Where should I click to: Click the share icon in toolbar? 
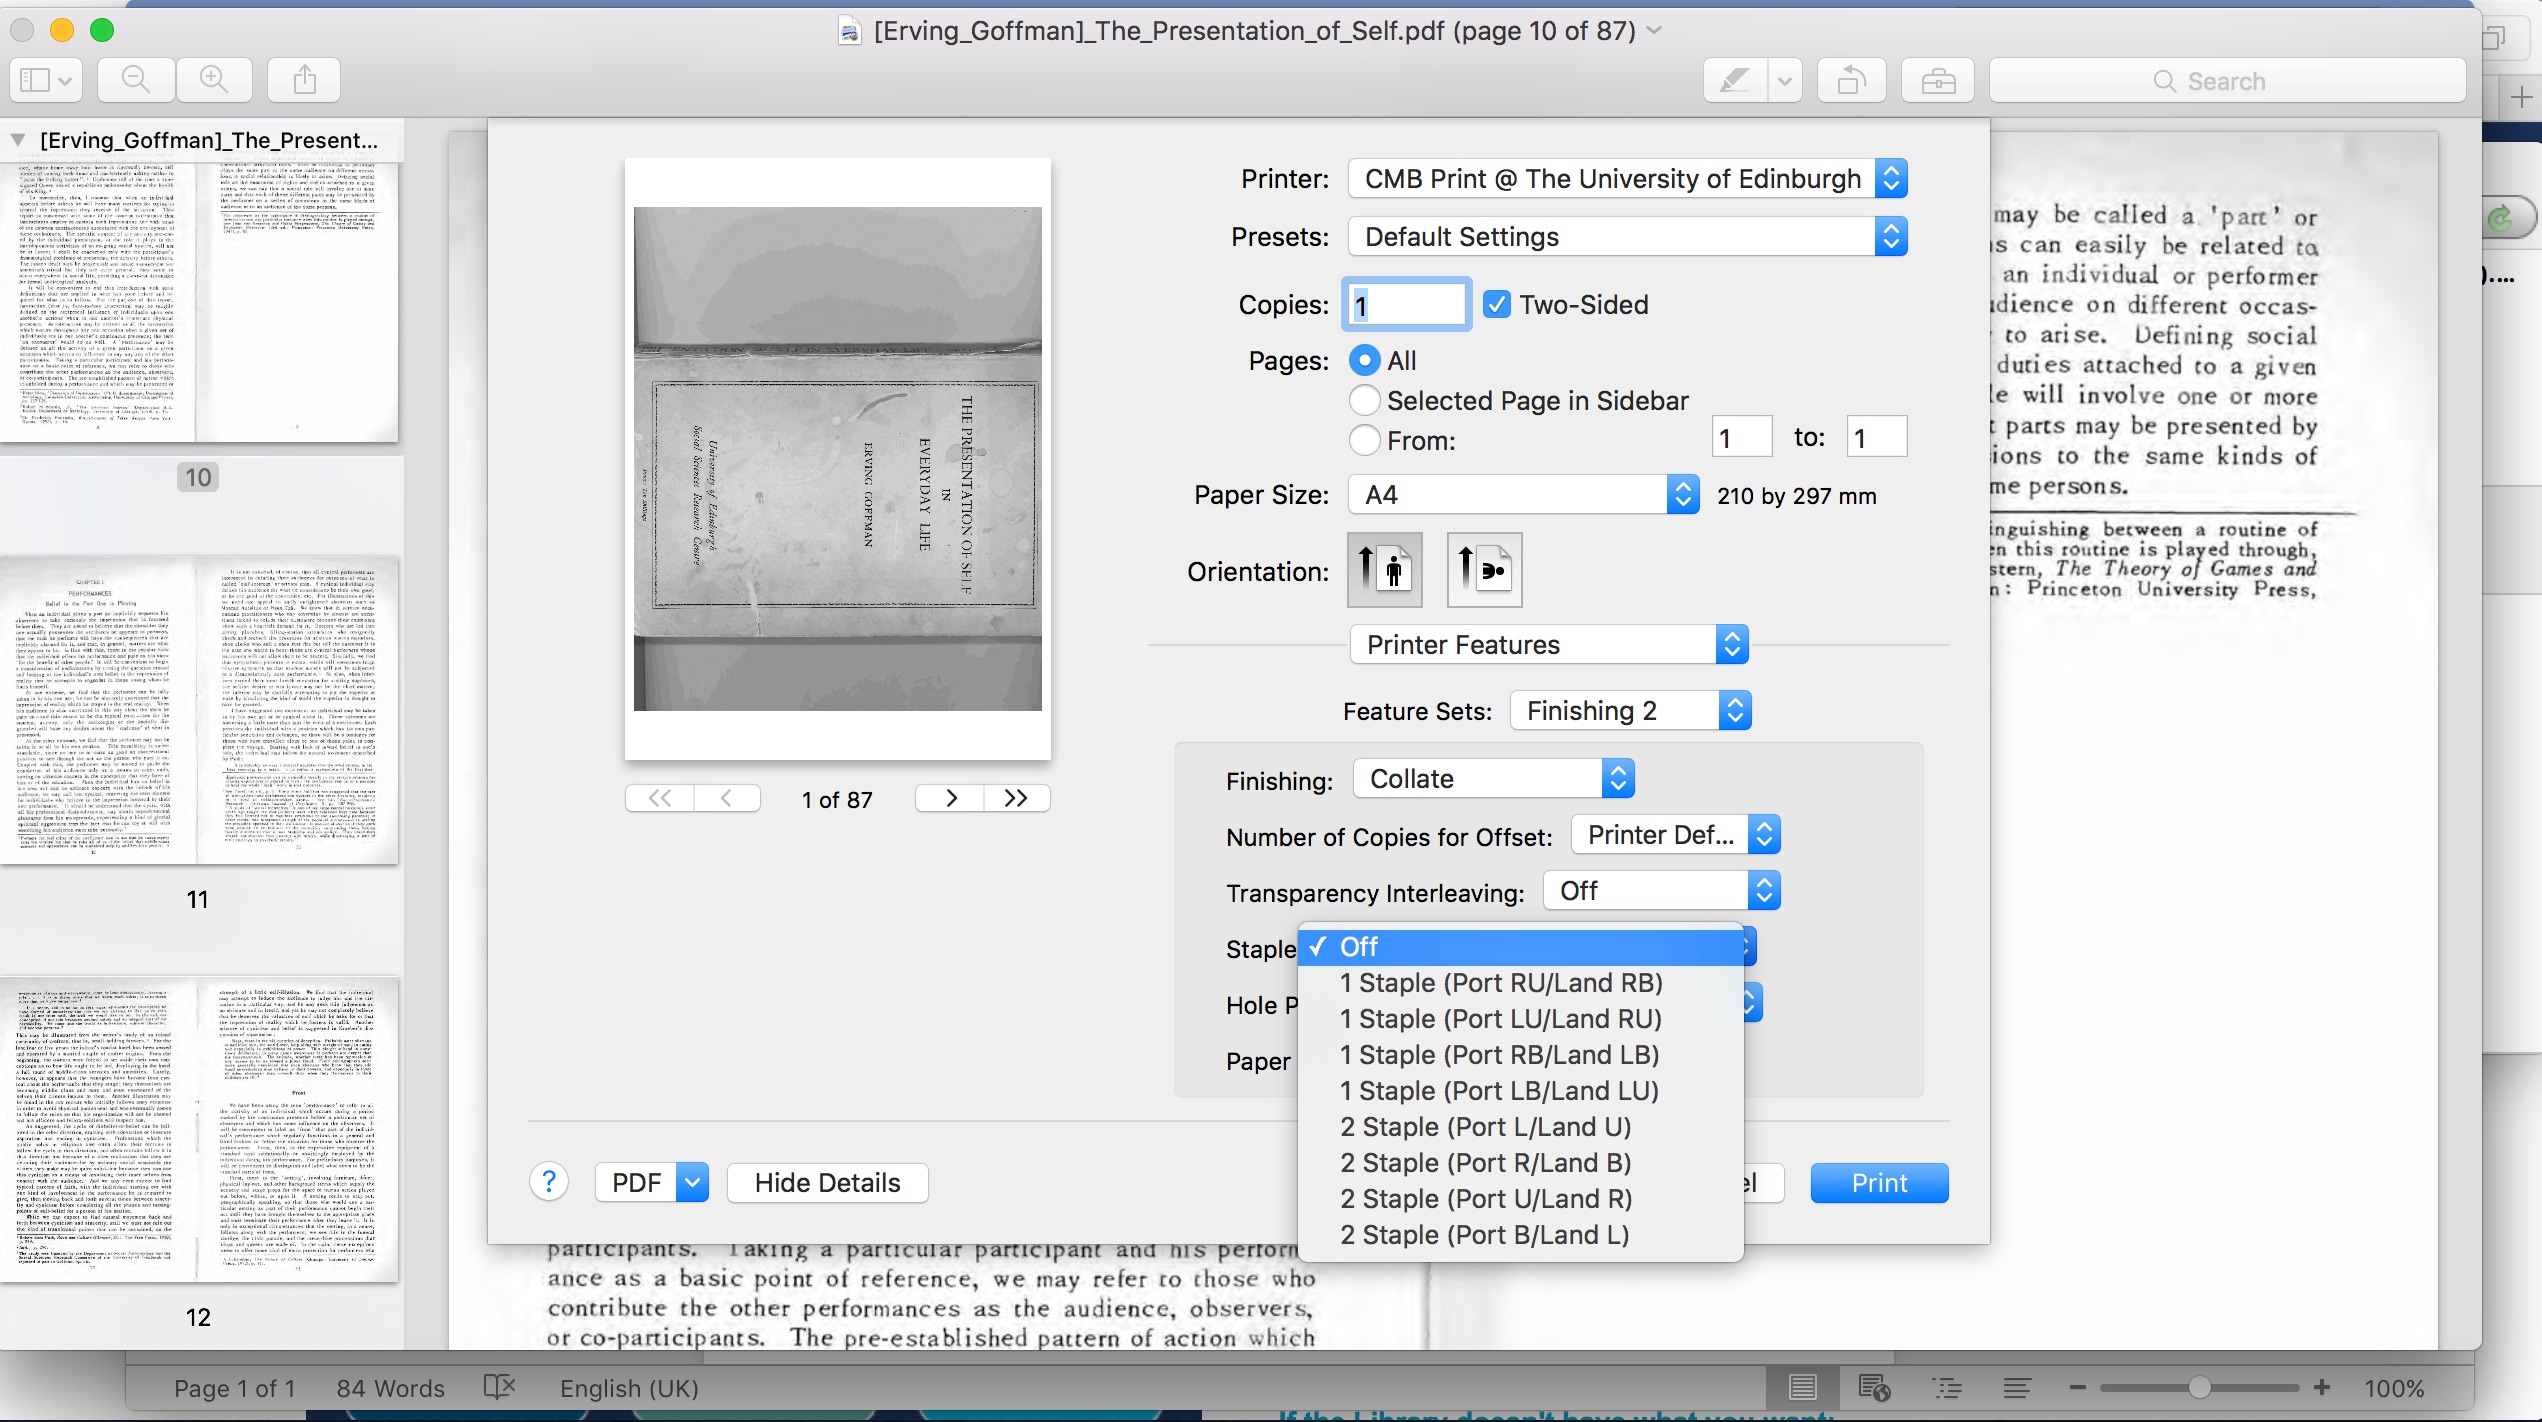click(305, 80)
